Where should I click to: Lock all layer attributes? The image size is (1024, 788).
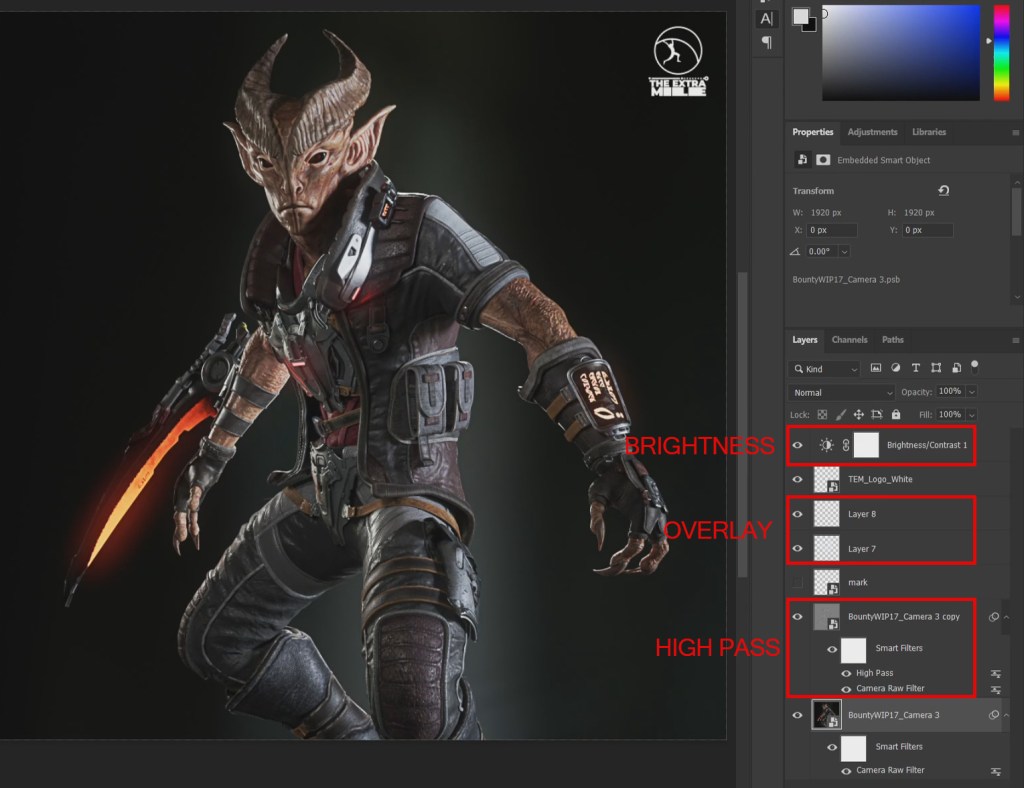[896, 415]
